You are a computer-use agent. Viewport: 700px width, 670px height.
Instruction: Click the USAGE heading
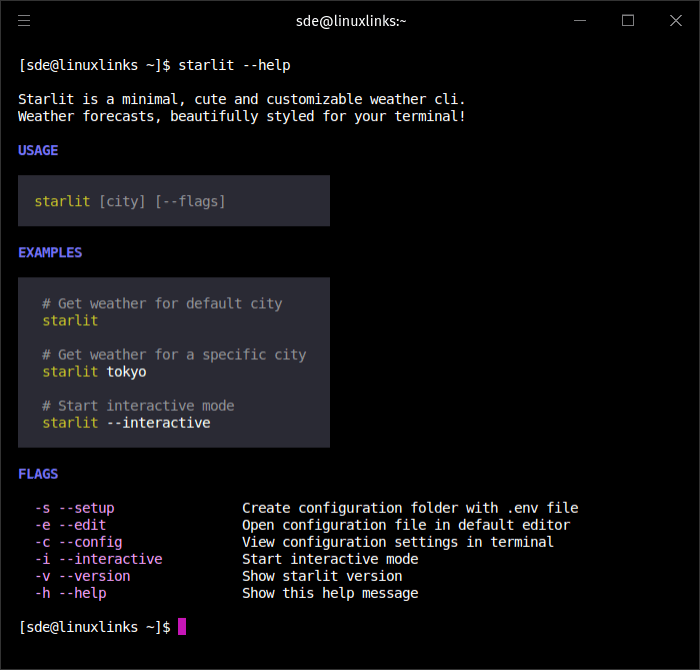[38, 150]
